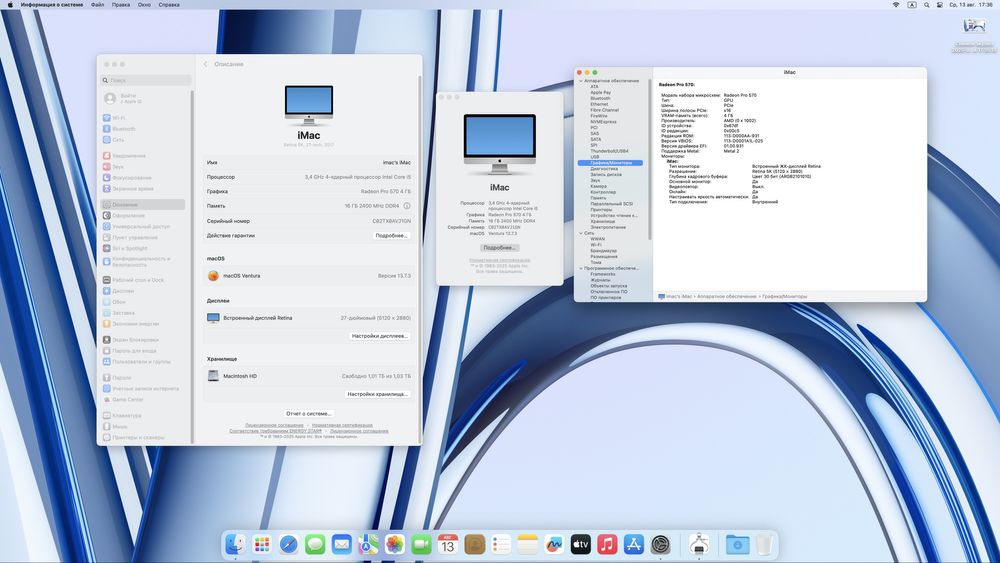Click memory info icon next to DDR4
Viewport: 1000px width, 563px height.
pyautogui.click(x=407, y=206)
